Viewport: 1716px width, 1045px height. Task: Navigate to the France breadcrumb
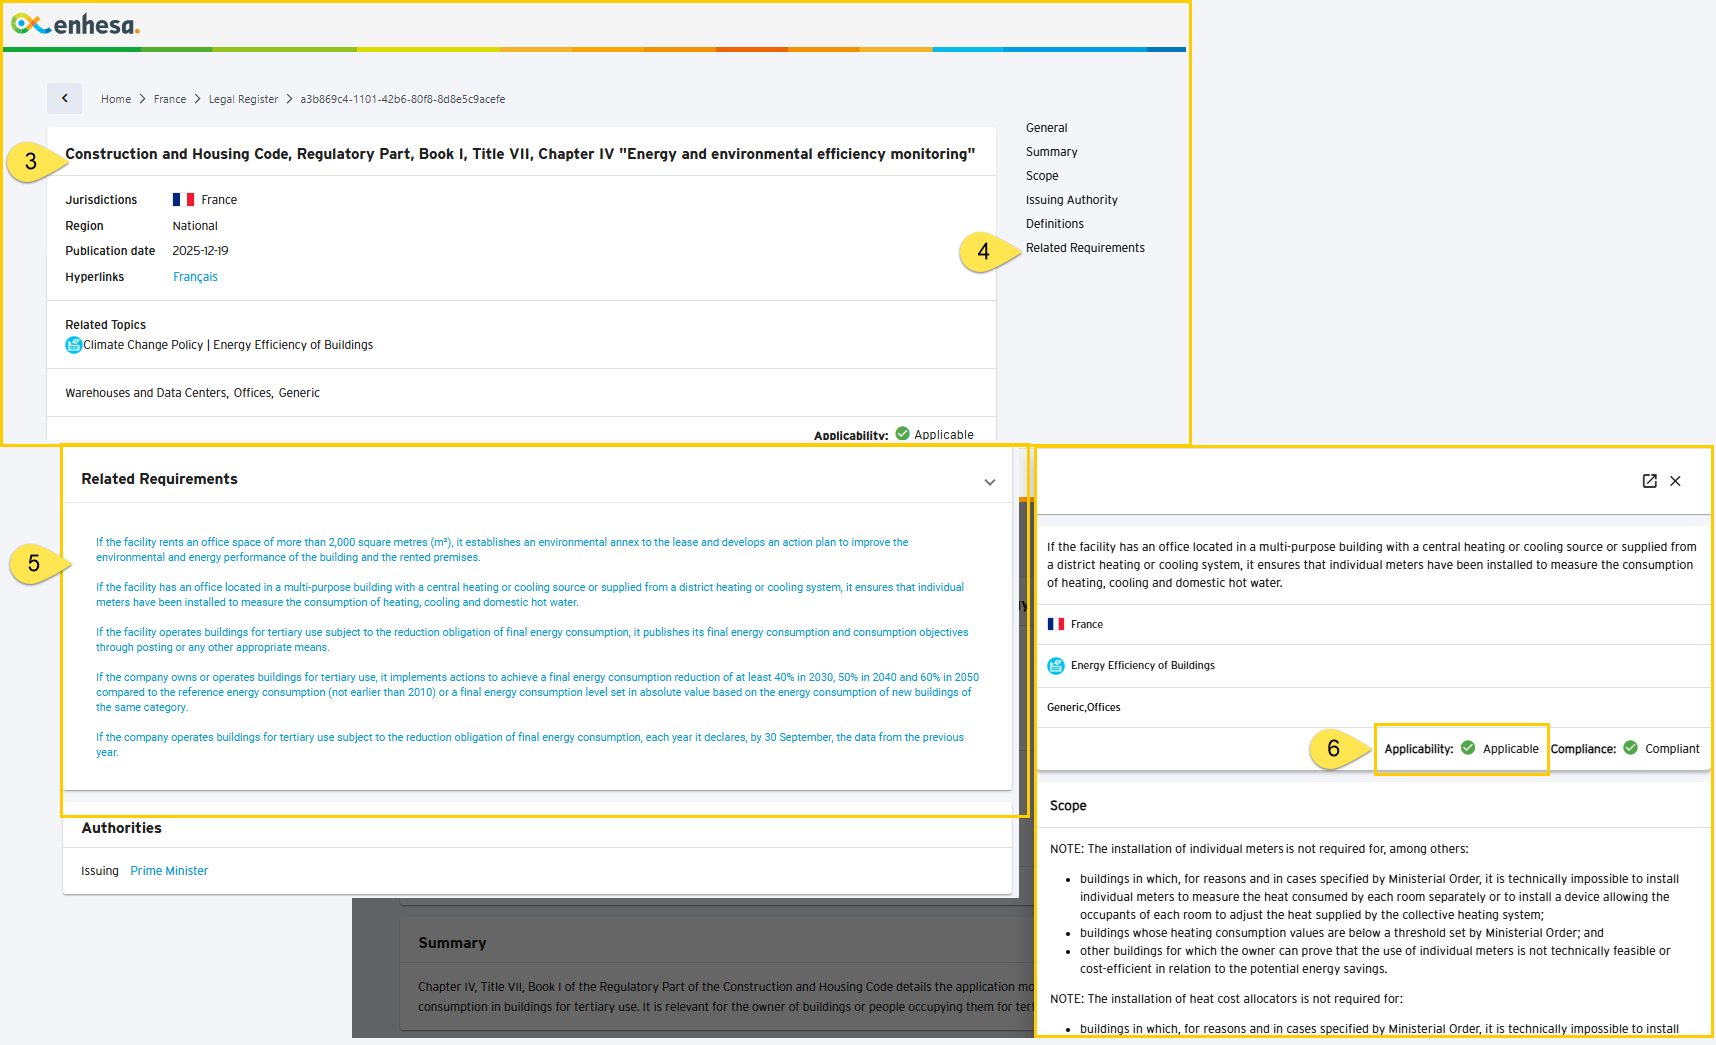(x=170, y=99)
